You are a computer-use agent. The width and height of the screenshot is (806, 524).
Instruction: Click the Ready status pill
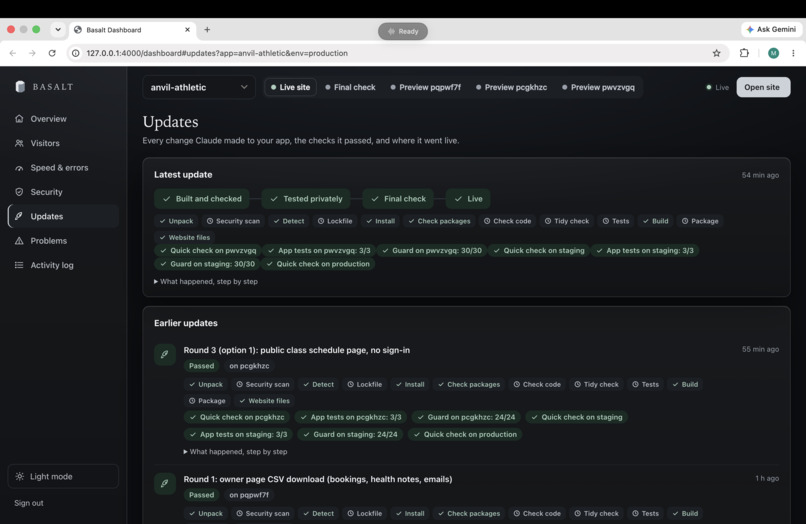(x=403, y=31)
